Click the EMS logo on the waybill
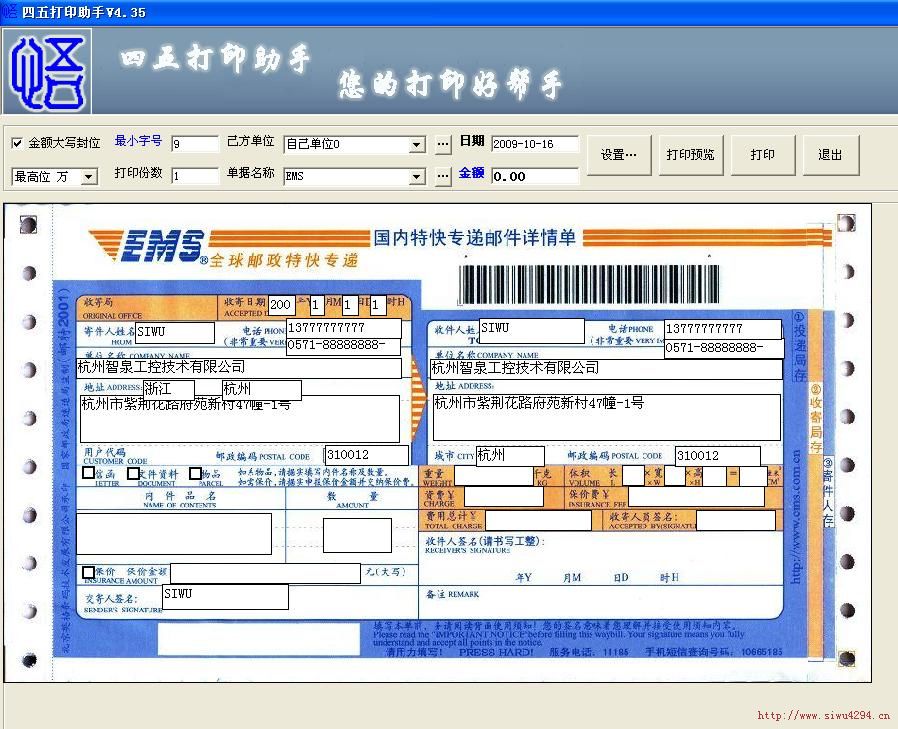Image resolution: width=898 pixels, height=729 pixels. [x=158, y=246]
